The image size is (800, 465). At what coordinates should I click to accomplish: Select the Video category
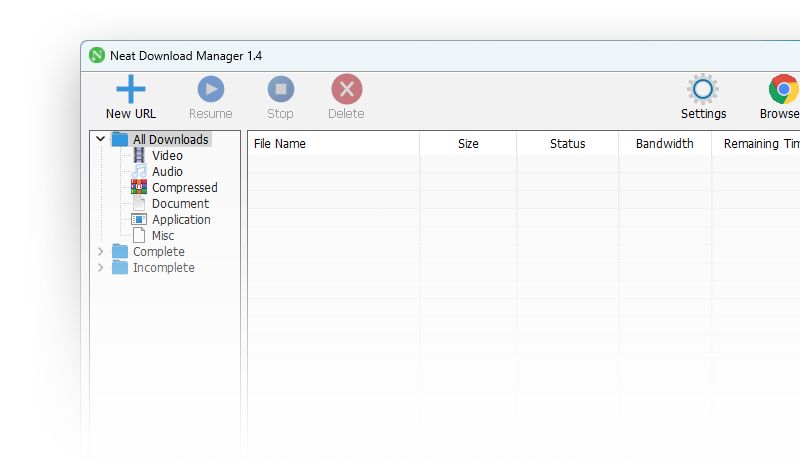(x=167, y=156)
